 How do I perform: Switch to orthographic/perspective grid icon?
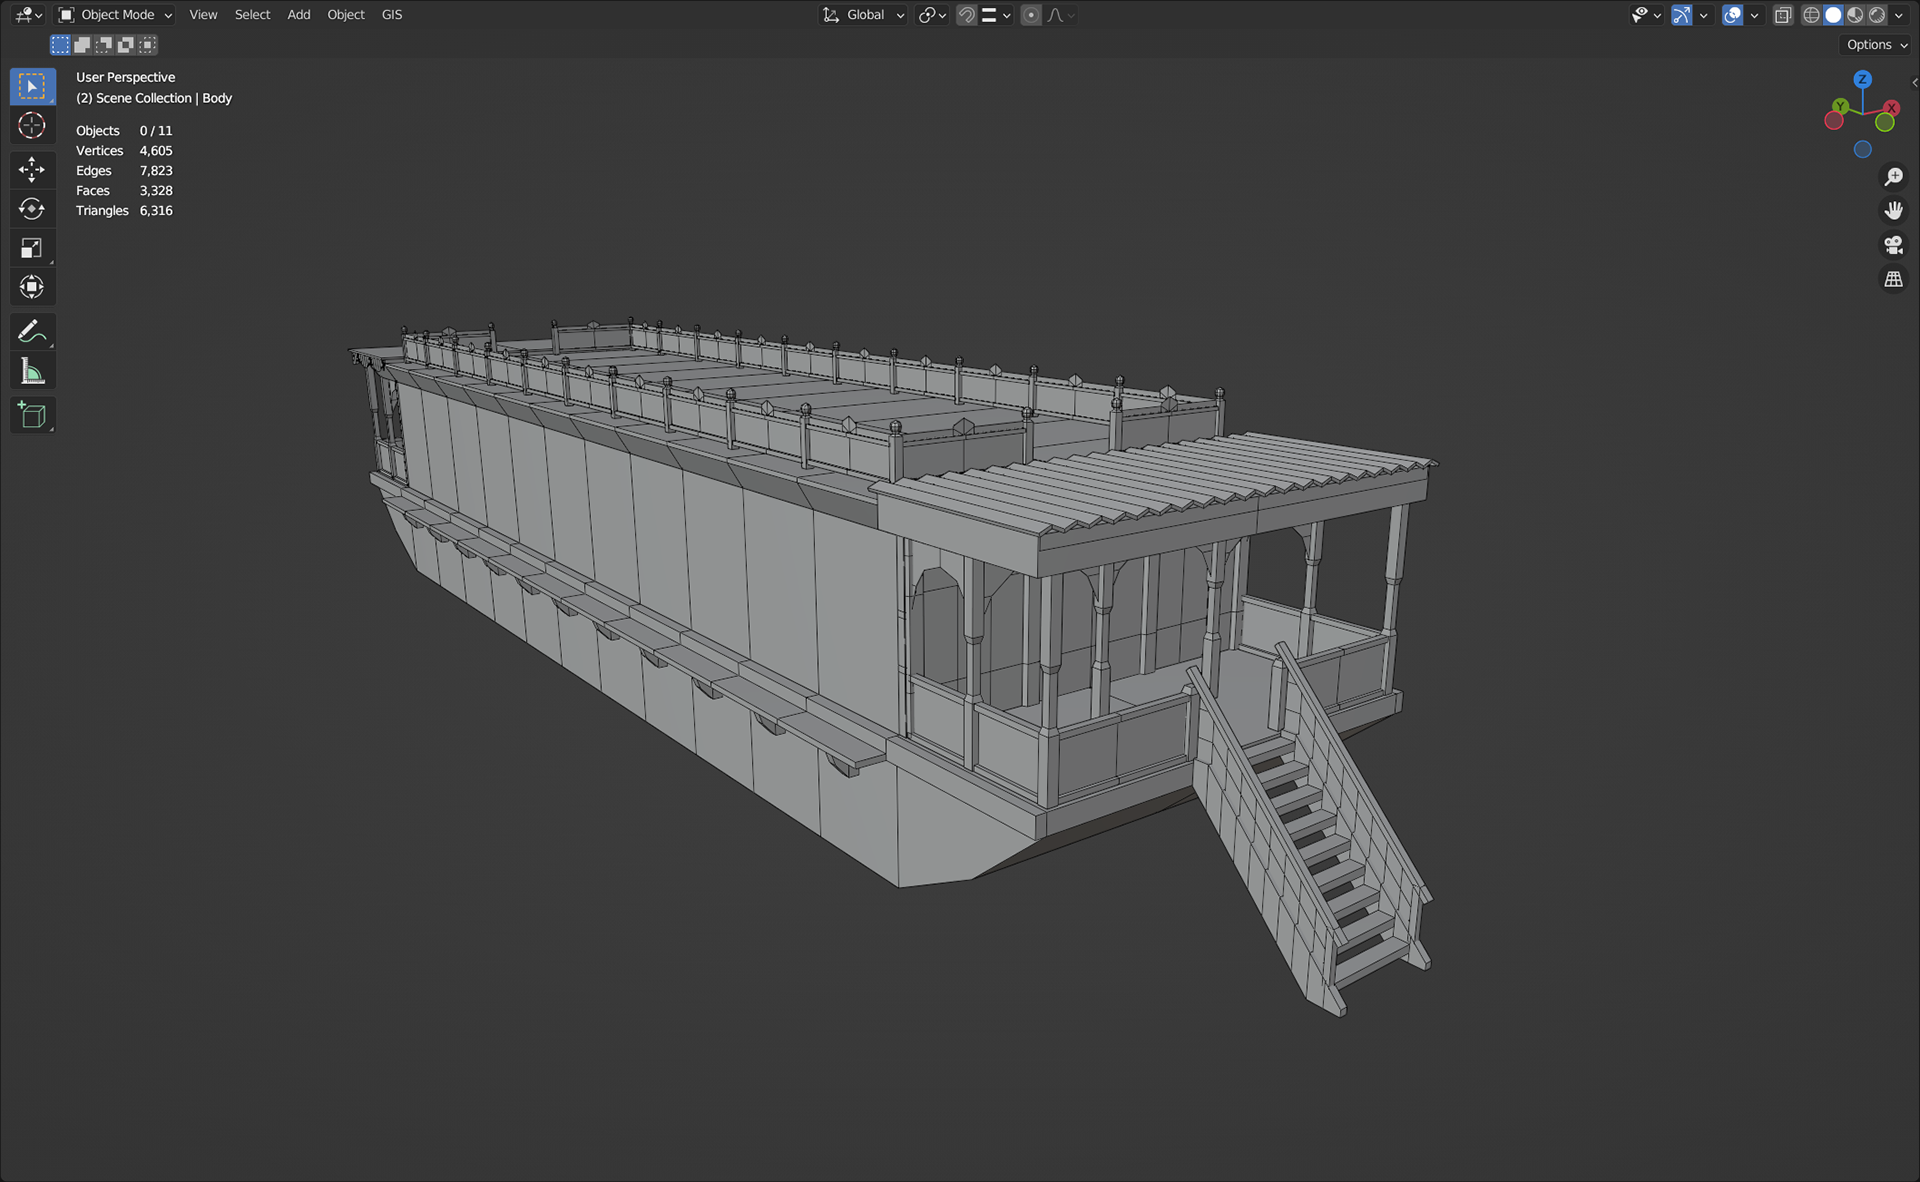(x=1893, y=280)
